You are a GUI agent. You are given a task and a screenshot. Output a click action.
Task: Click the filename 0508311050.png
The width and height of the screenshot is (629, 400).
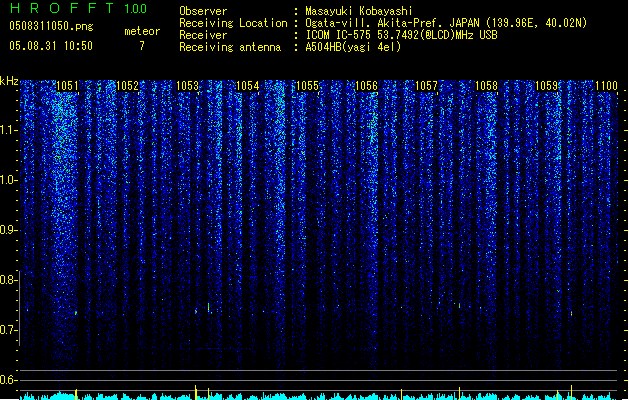pos(51,26)
